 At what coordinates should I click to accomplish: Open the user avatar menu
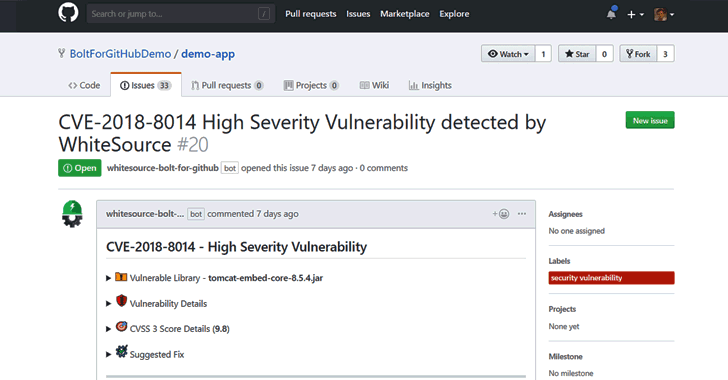(x=664, y=14)
